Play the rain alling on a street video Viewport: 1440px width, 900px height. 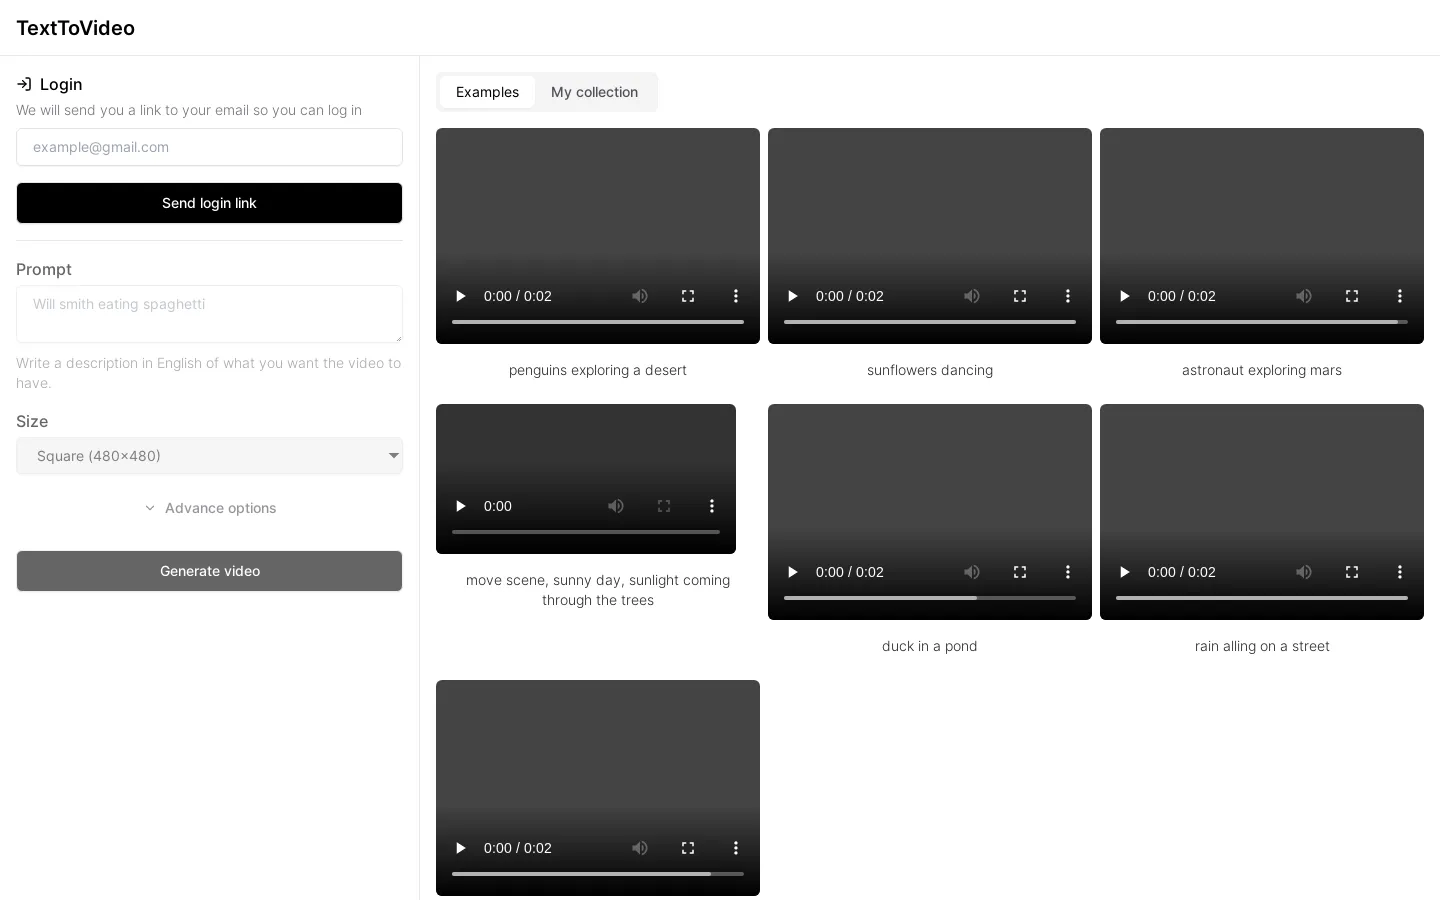(x=1125, y=572)
